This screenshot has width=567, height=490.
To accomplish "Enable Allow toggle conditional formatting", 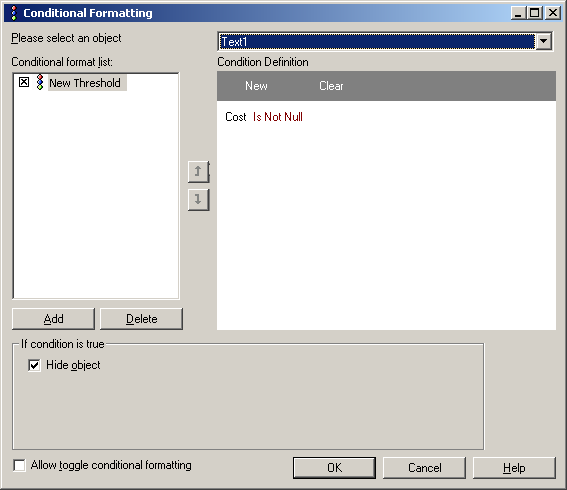I will (19, 465).
